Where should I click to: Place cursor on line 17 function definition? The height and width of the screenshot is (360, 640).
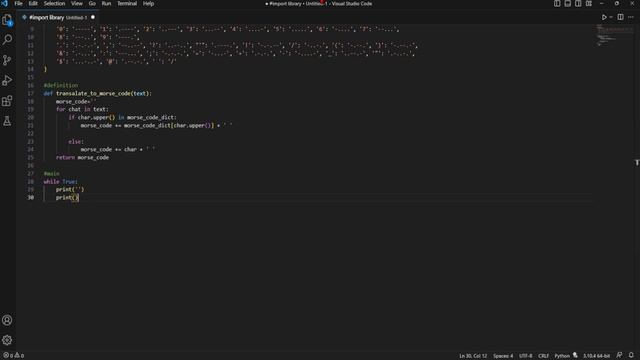(x=98, y=93)
